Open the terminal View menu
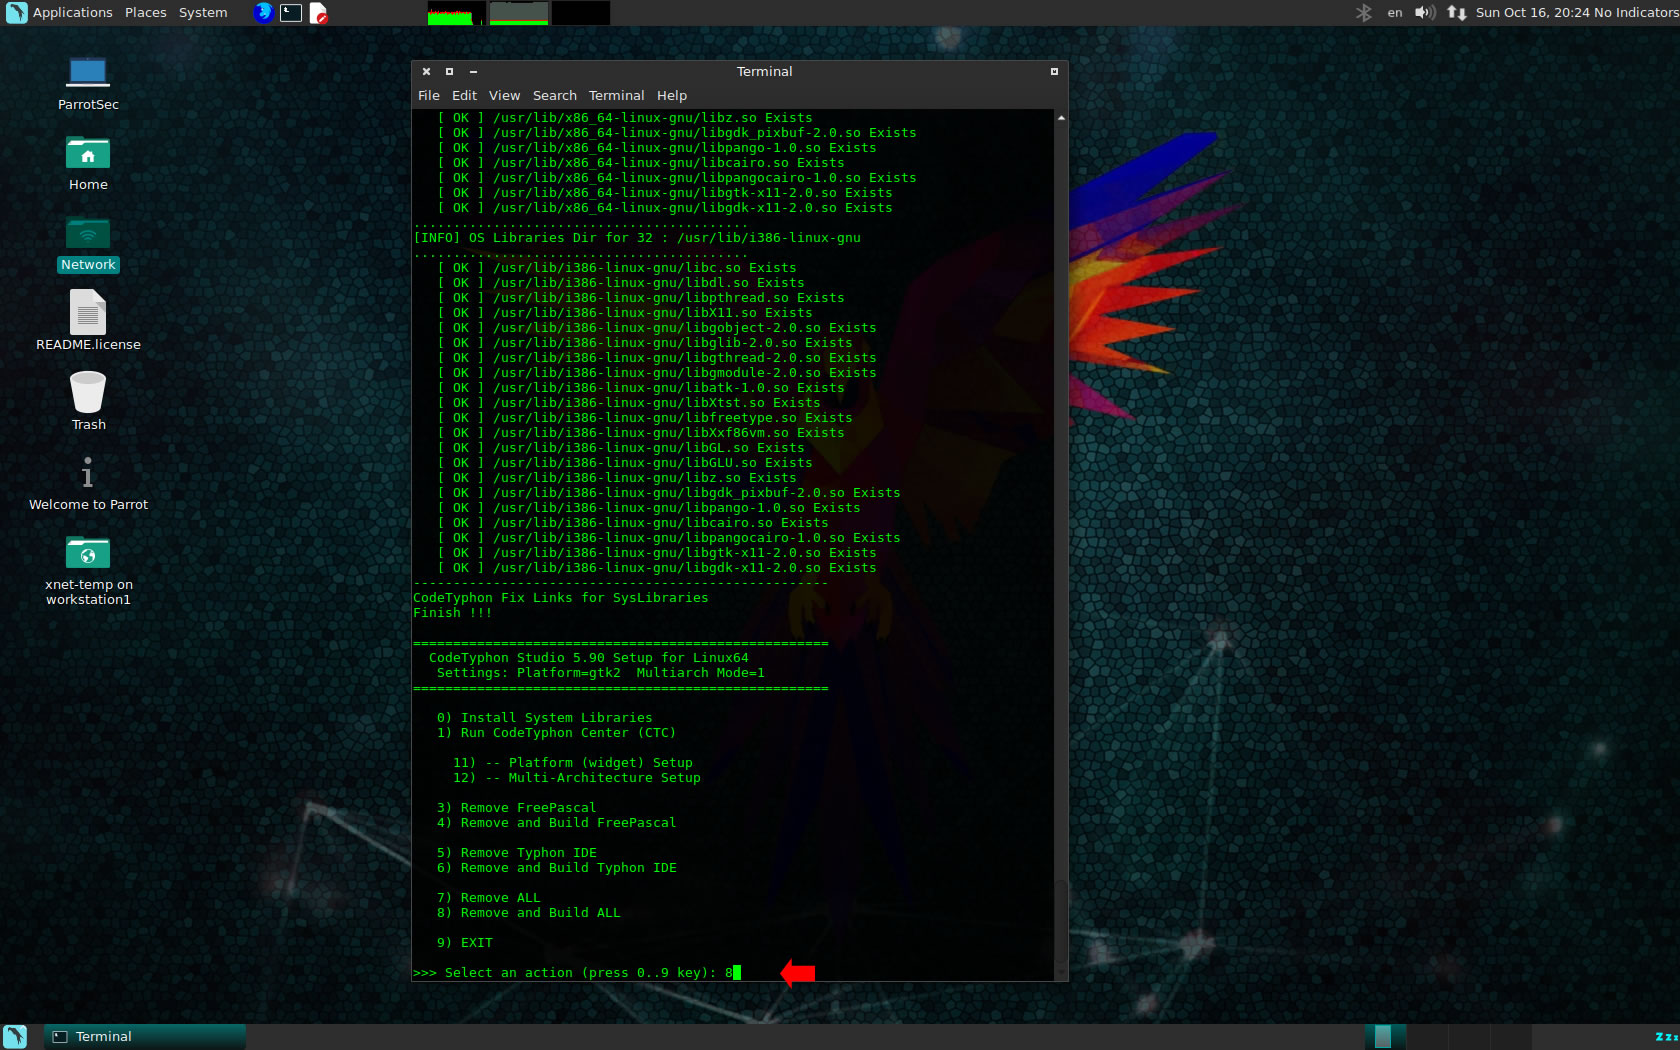 [x=504, y=95]
